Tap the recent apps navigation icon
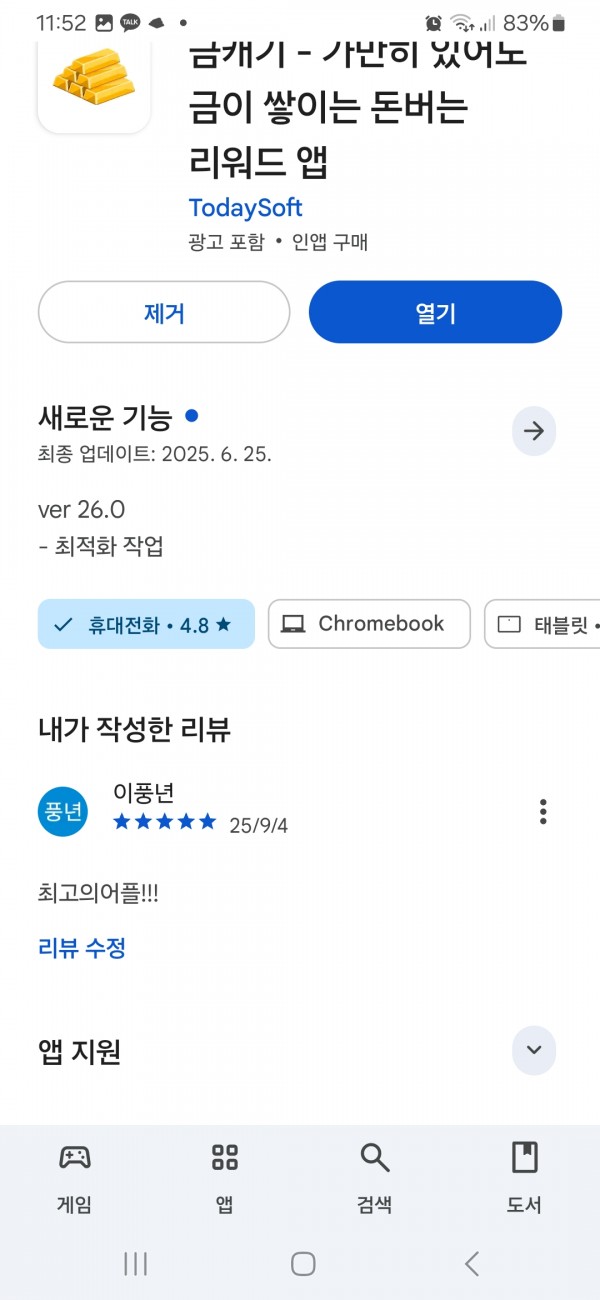Screen dimensions: 600x1300 tap(135, 1263)
